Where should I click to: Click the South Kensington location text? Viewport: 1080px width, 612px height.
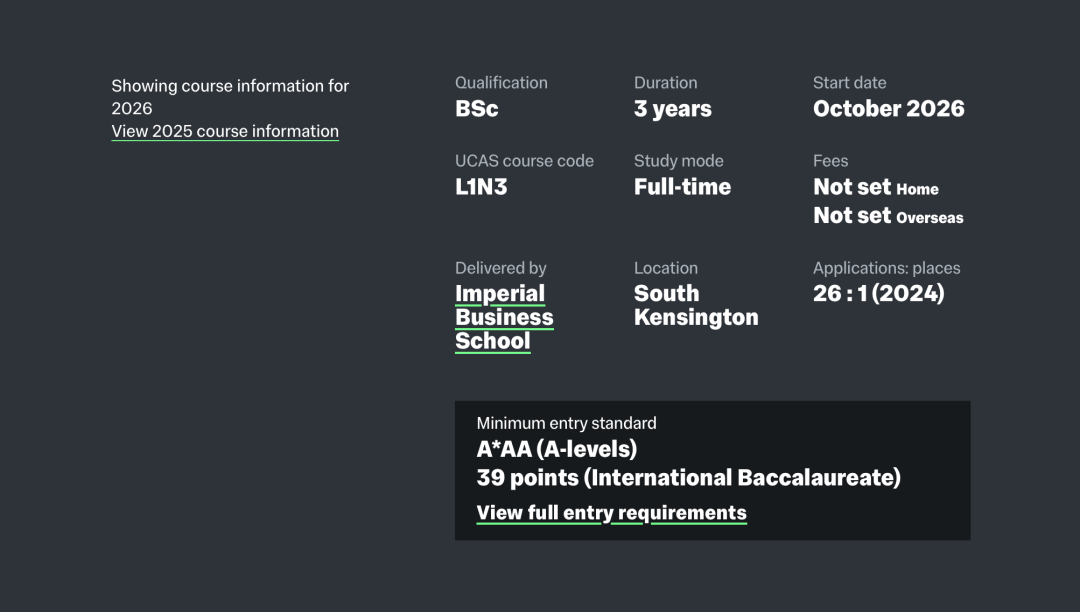pos(696,306)
